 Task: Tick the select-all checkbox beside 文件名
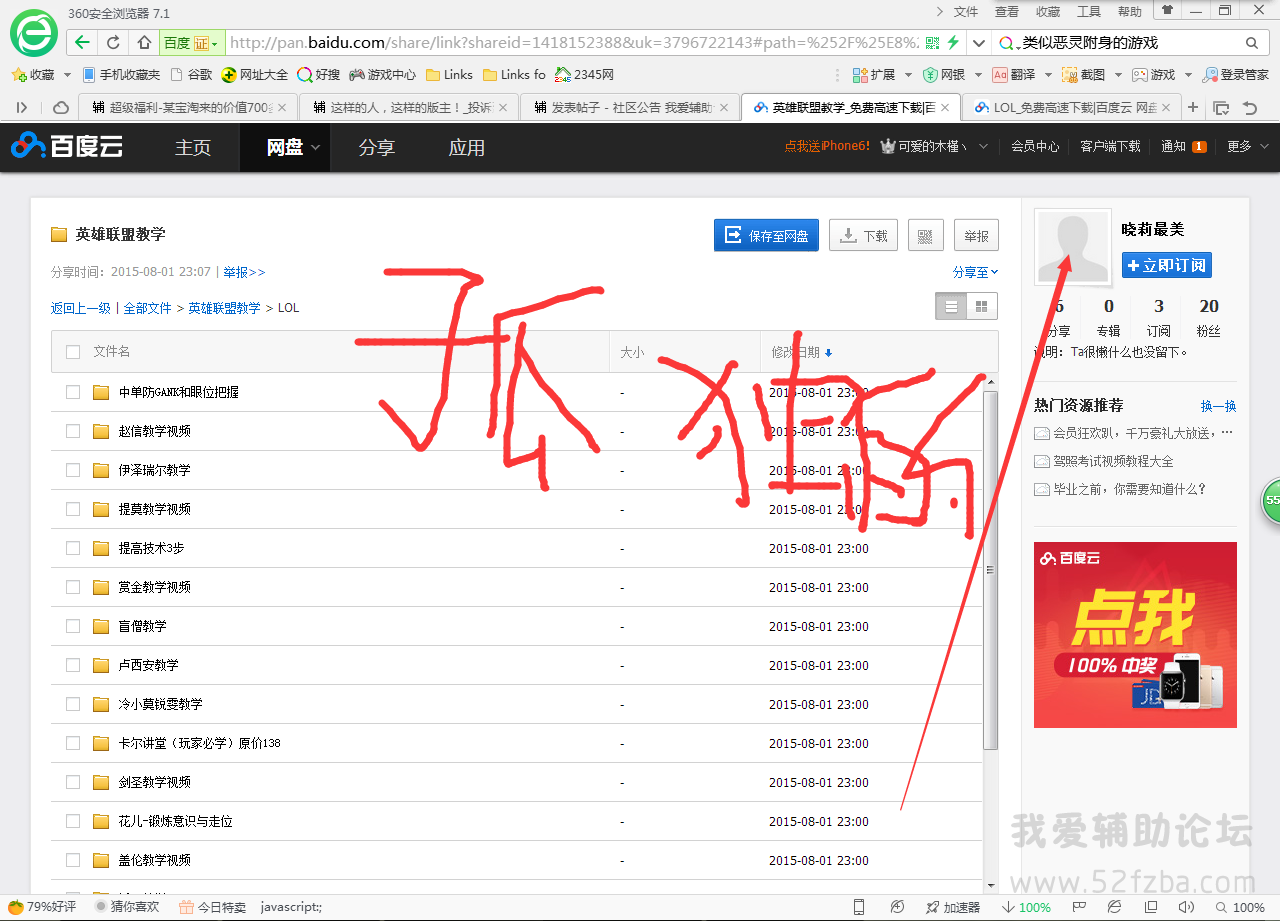pos(73,352)
